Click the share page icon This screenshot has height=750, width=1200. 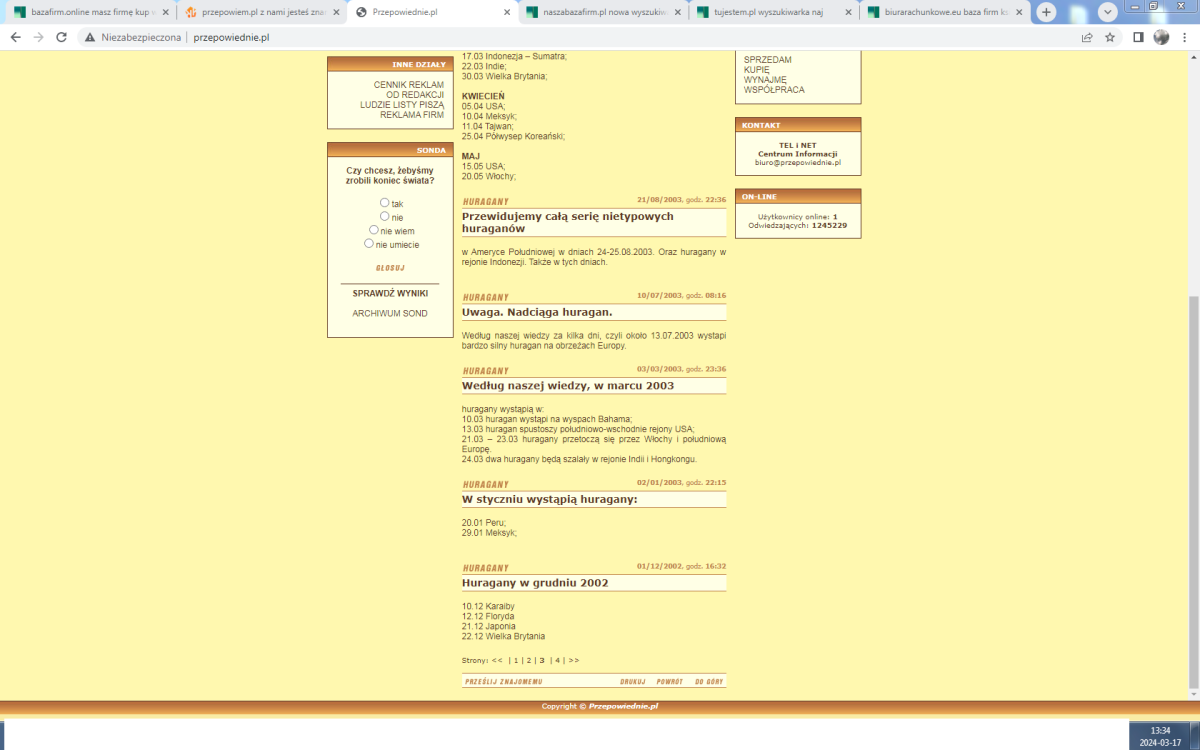tap(1087, 37)
